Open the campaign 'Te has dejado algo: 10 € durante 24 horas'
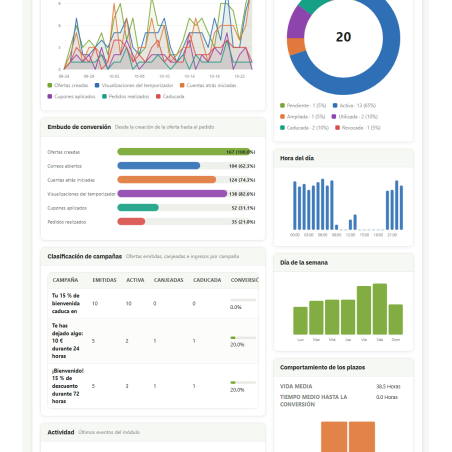 click(x=67, y=341)
